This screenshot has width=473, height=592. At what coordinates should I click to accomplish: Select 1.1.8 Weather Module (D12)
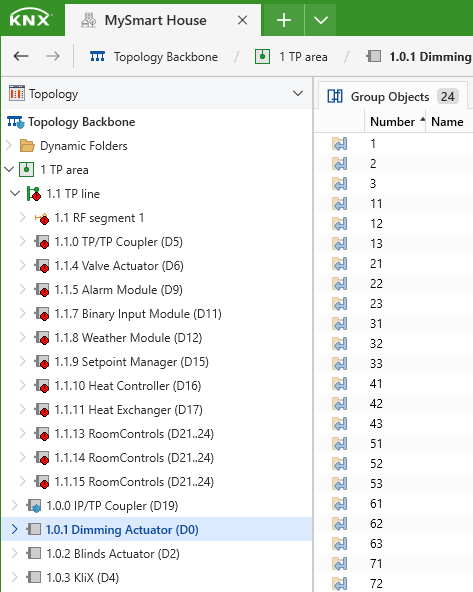(x=129, y=338)
